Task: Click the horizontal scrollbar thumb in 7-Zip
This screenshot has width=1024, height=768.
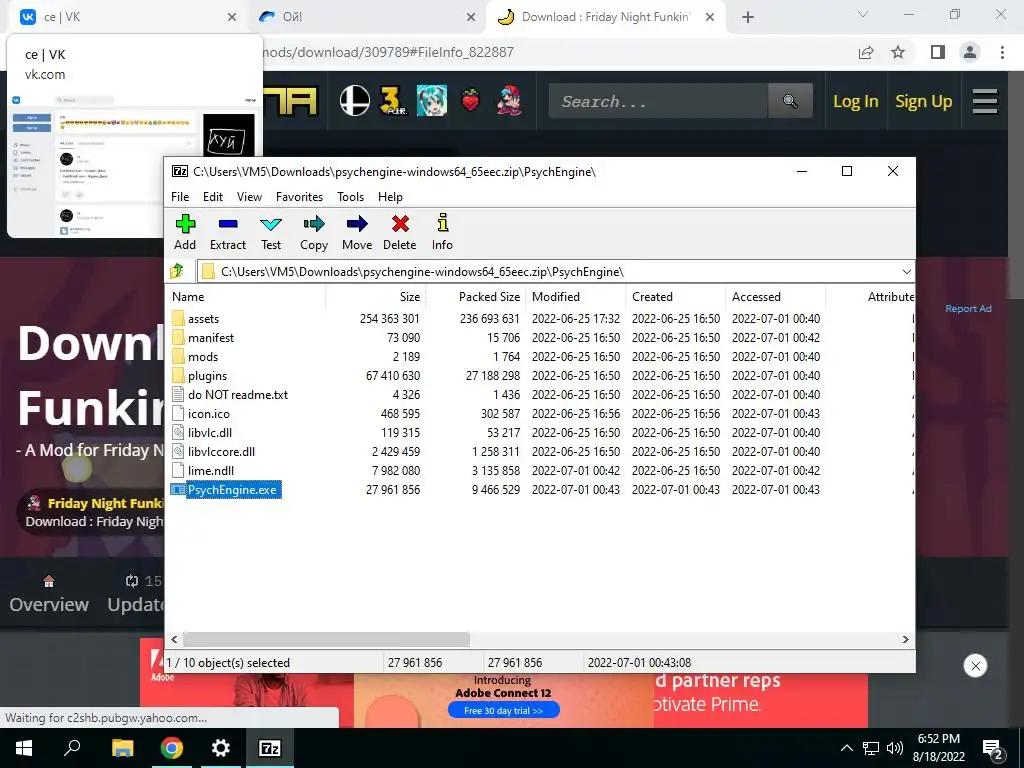Action: point(326,639)
